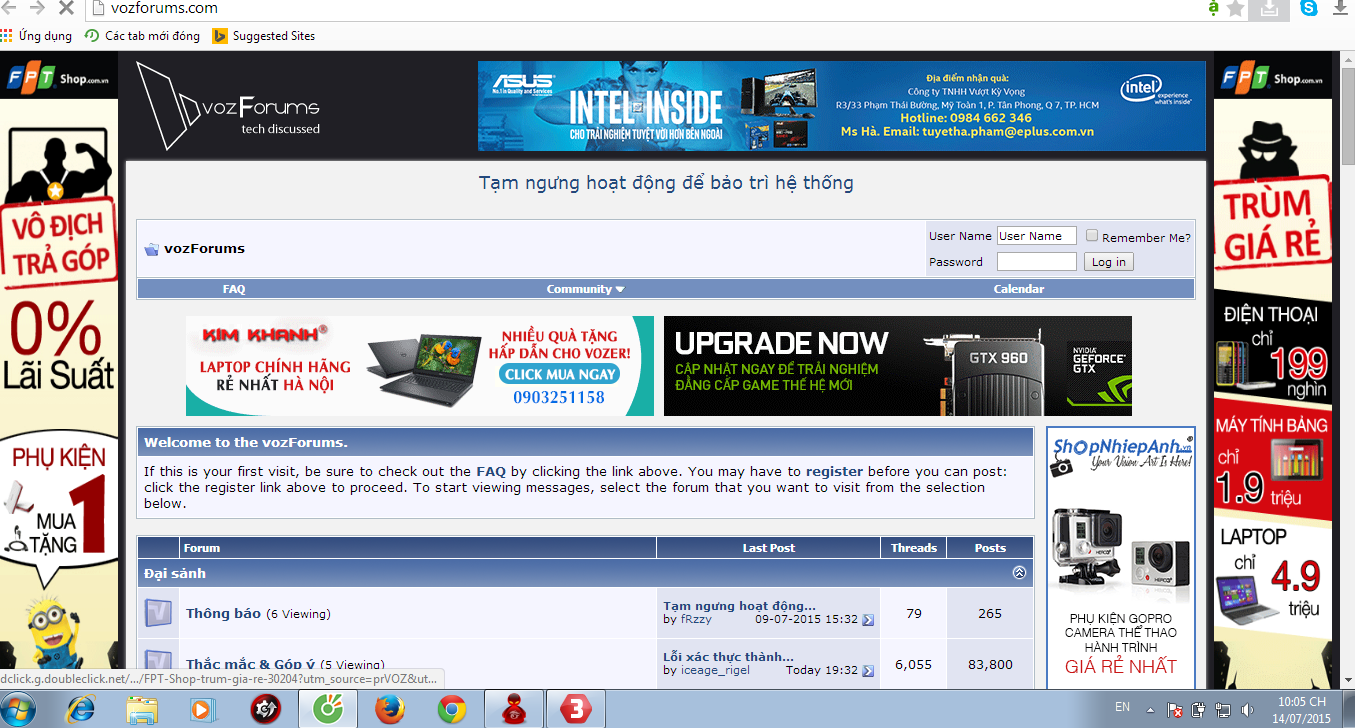The height and width of the screenshot is (728, 1355).
Task: Open the Lỗi xác thực thành... last post
Action: (728, 657)
